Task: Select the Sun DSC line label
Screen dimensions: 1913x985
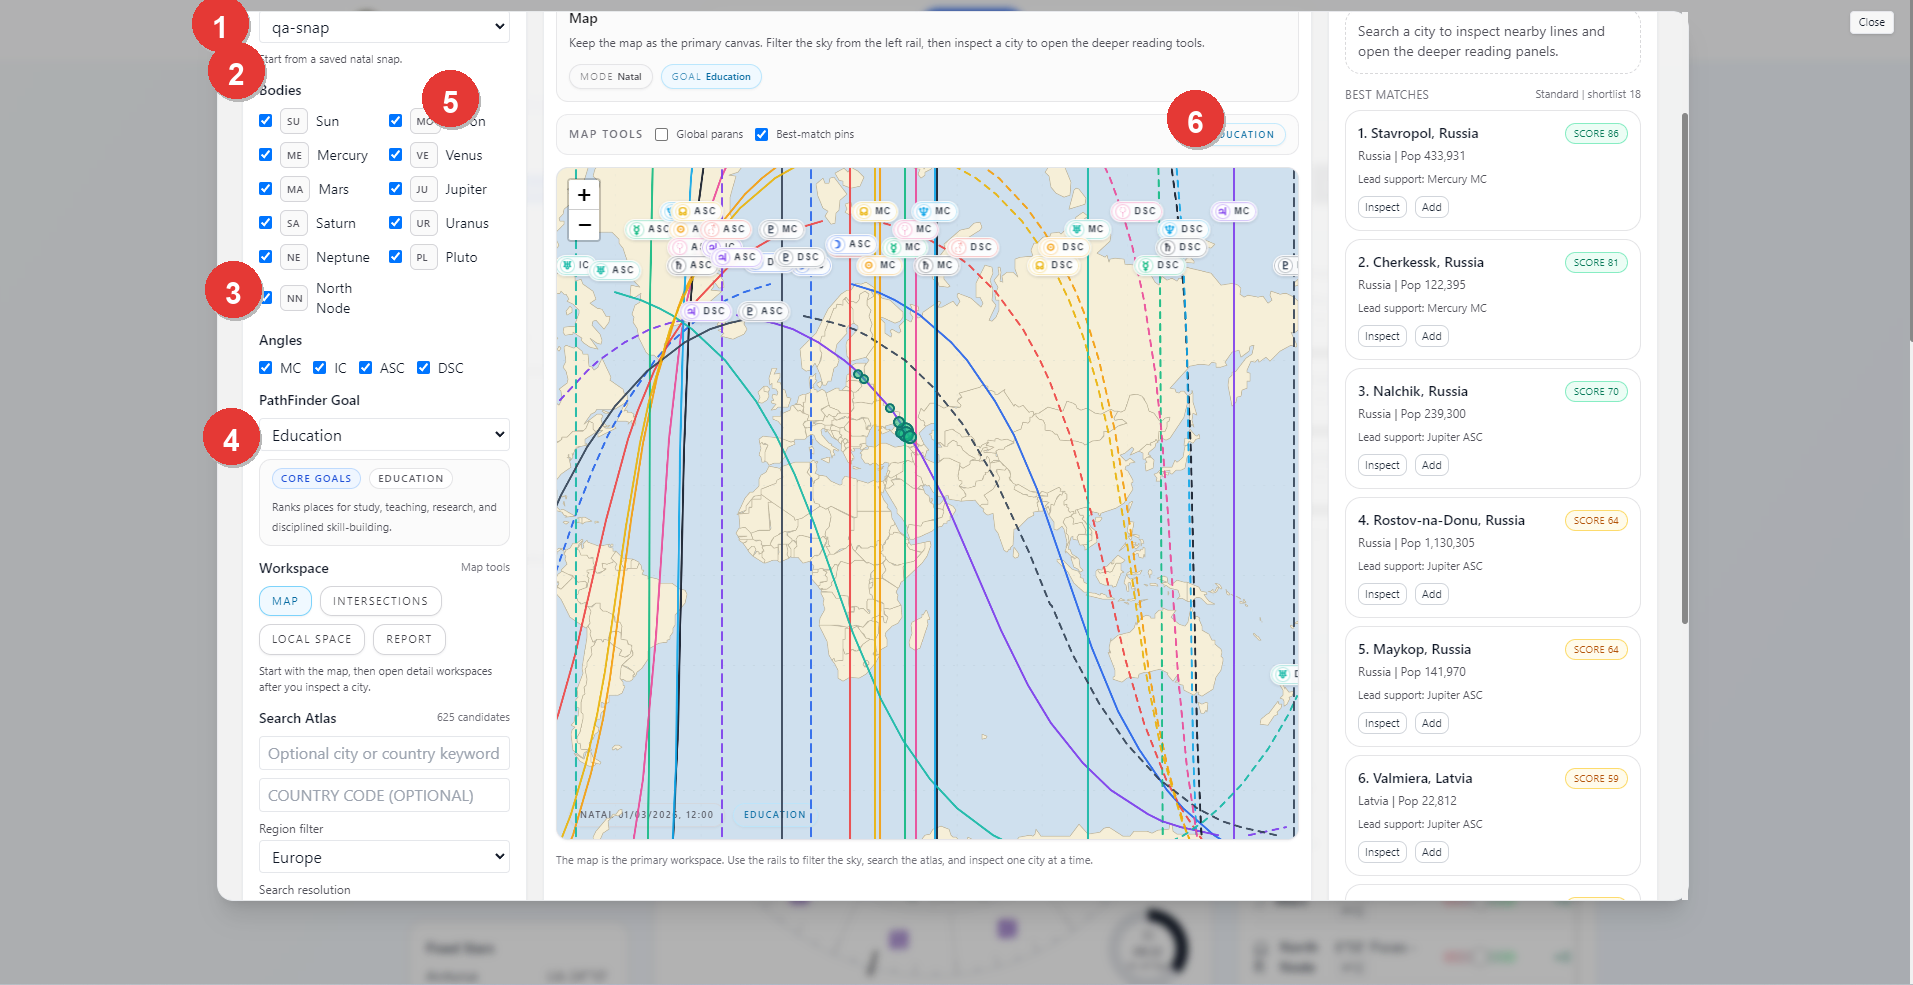Action: pos(1064,247)
